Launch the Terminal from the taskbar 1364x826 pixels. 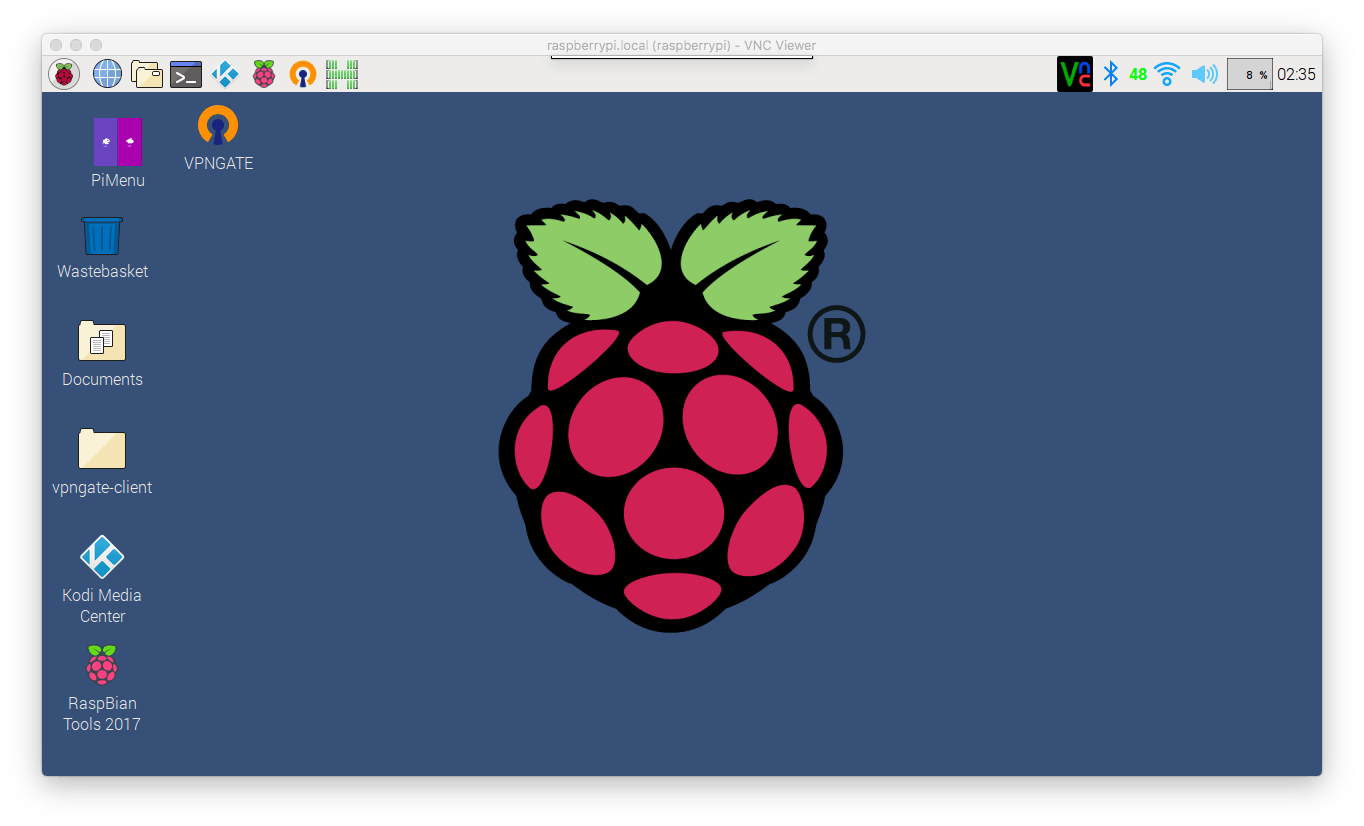186,74
